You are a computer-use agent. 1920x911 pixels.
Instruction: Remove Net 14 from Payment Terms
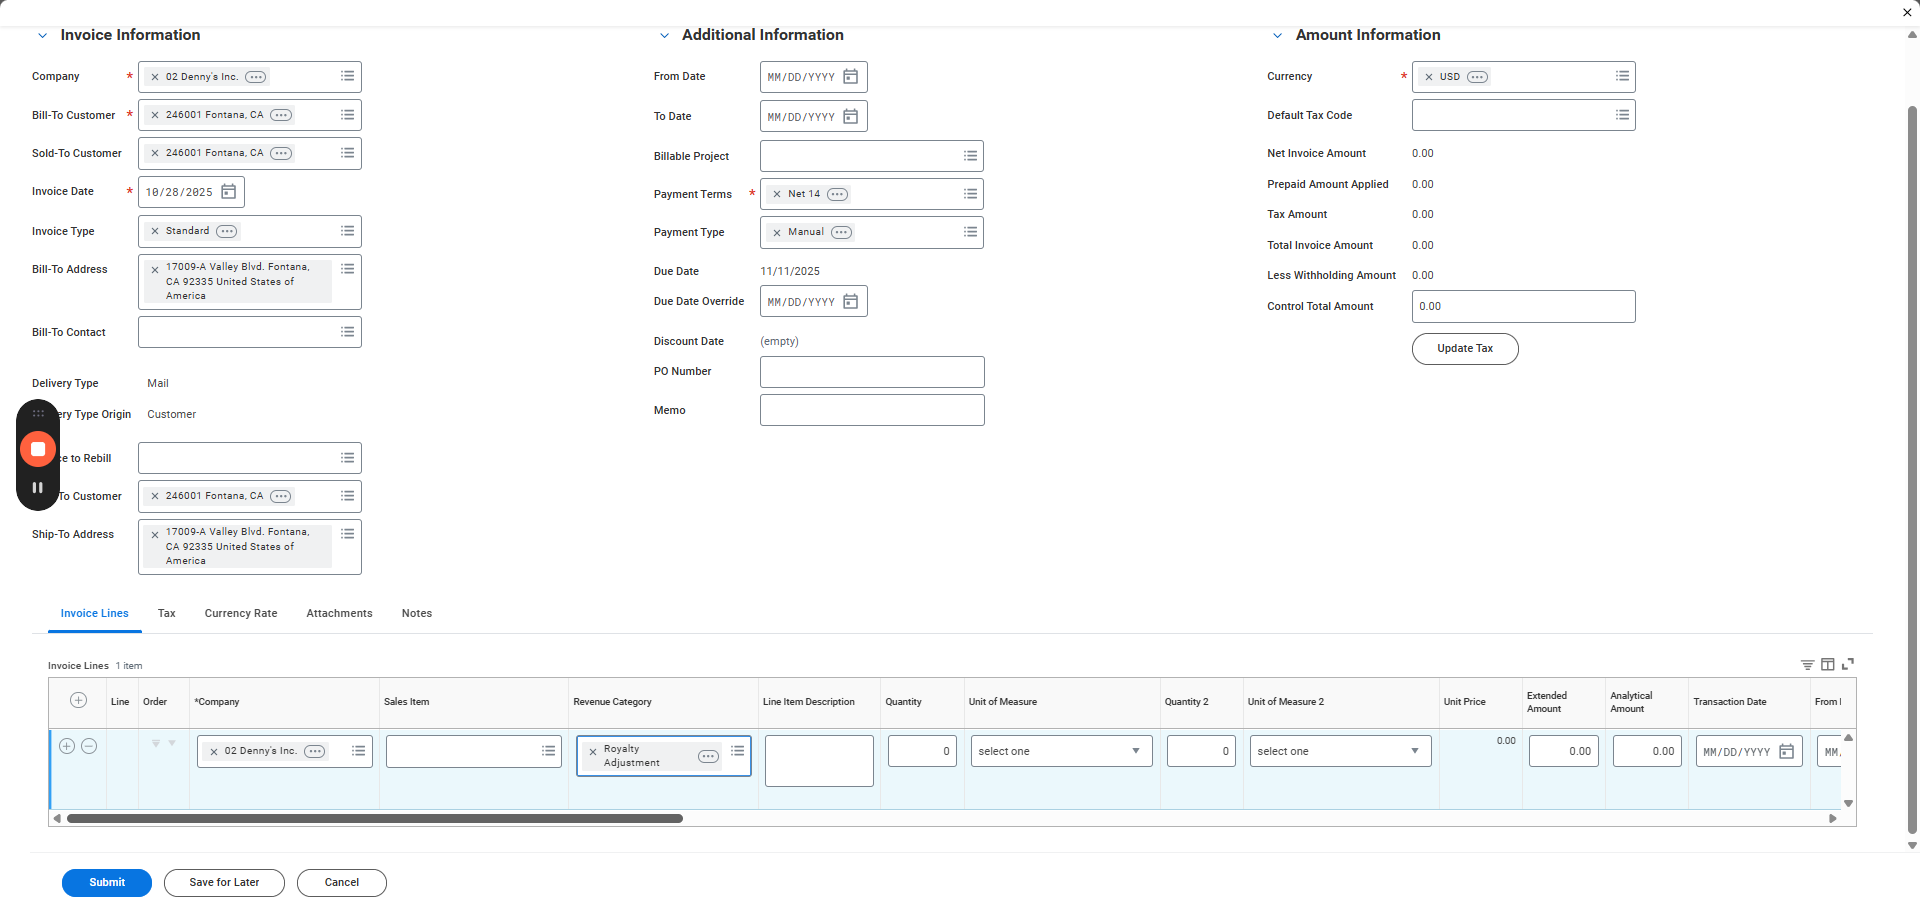pos(777,194)
